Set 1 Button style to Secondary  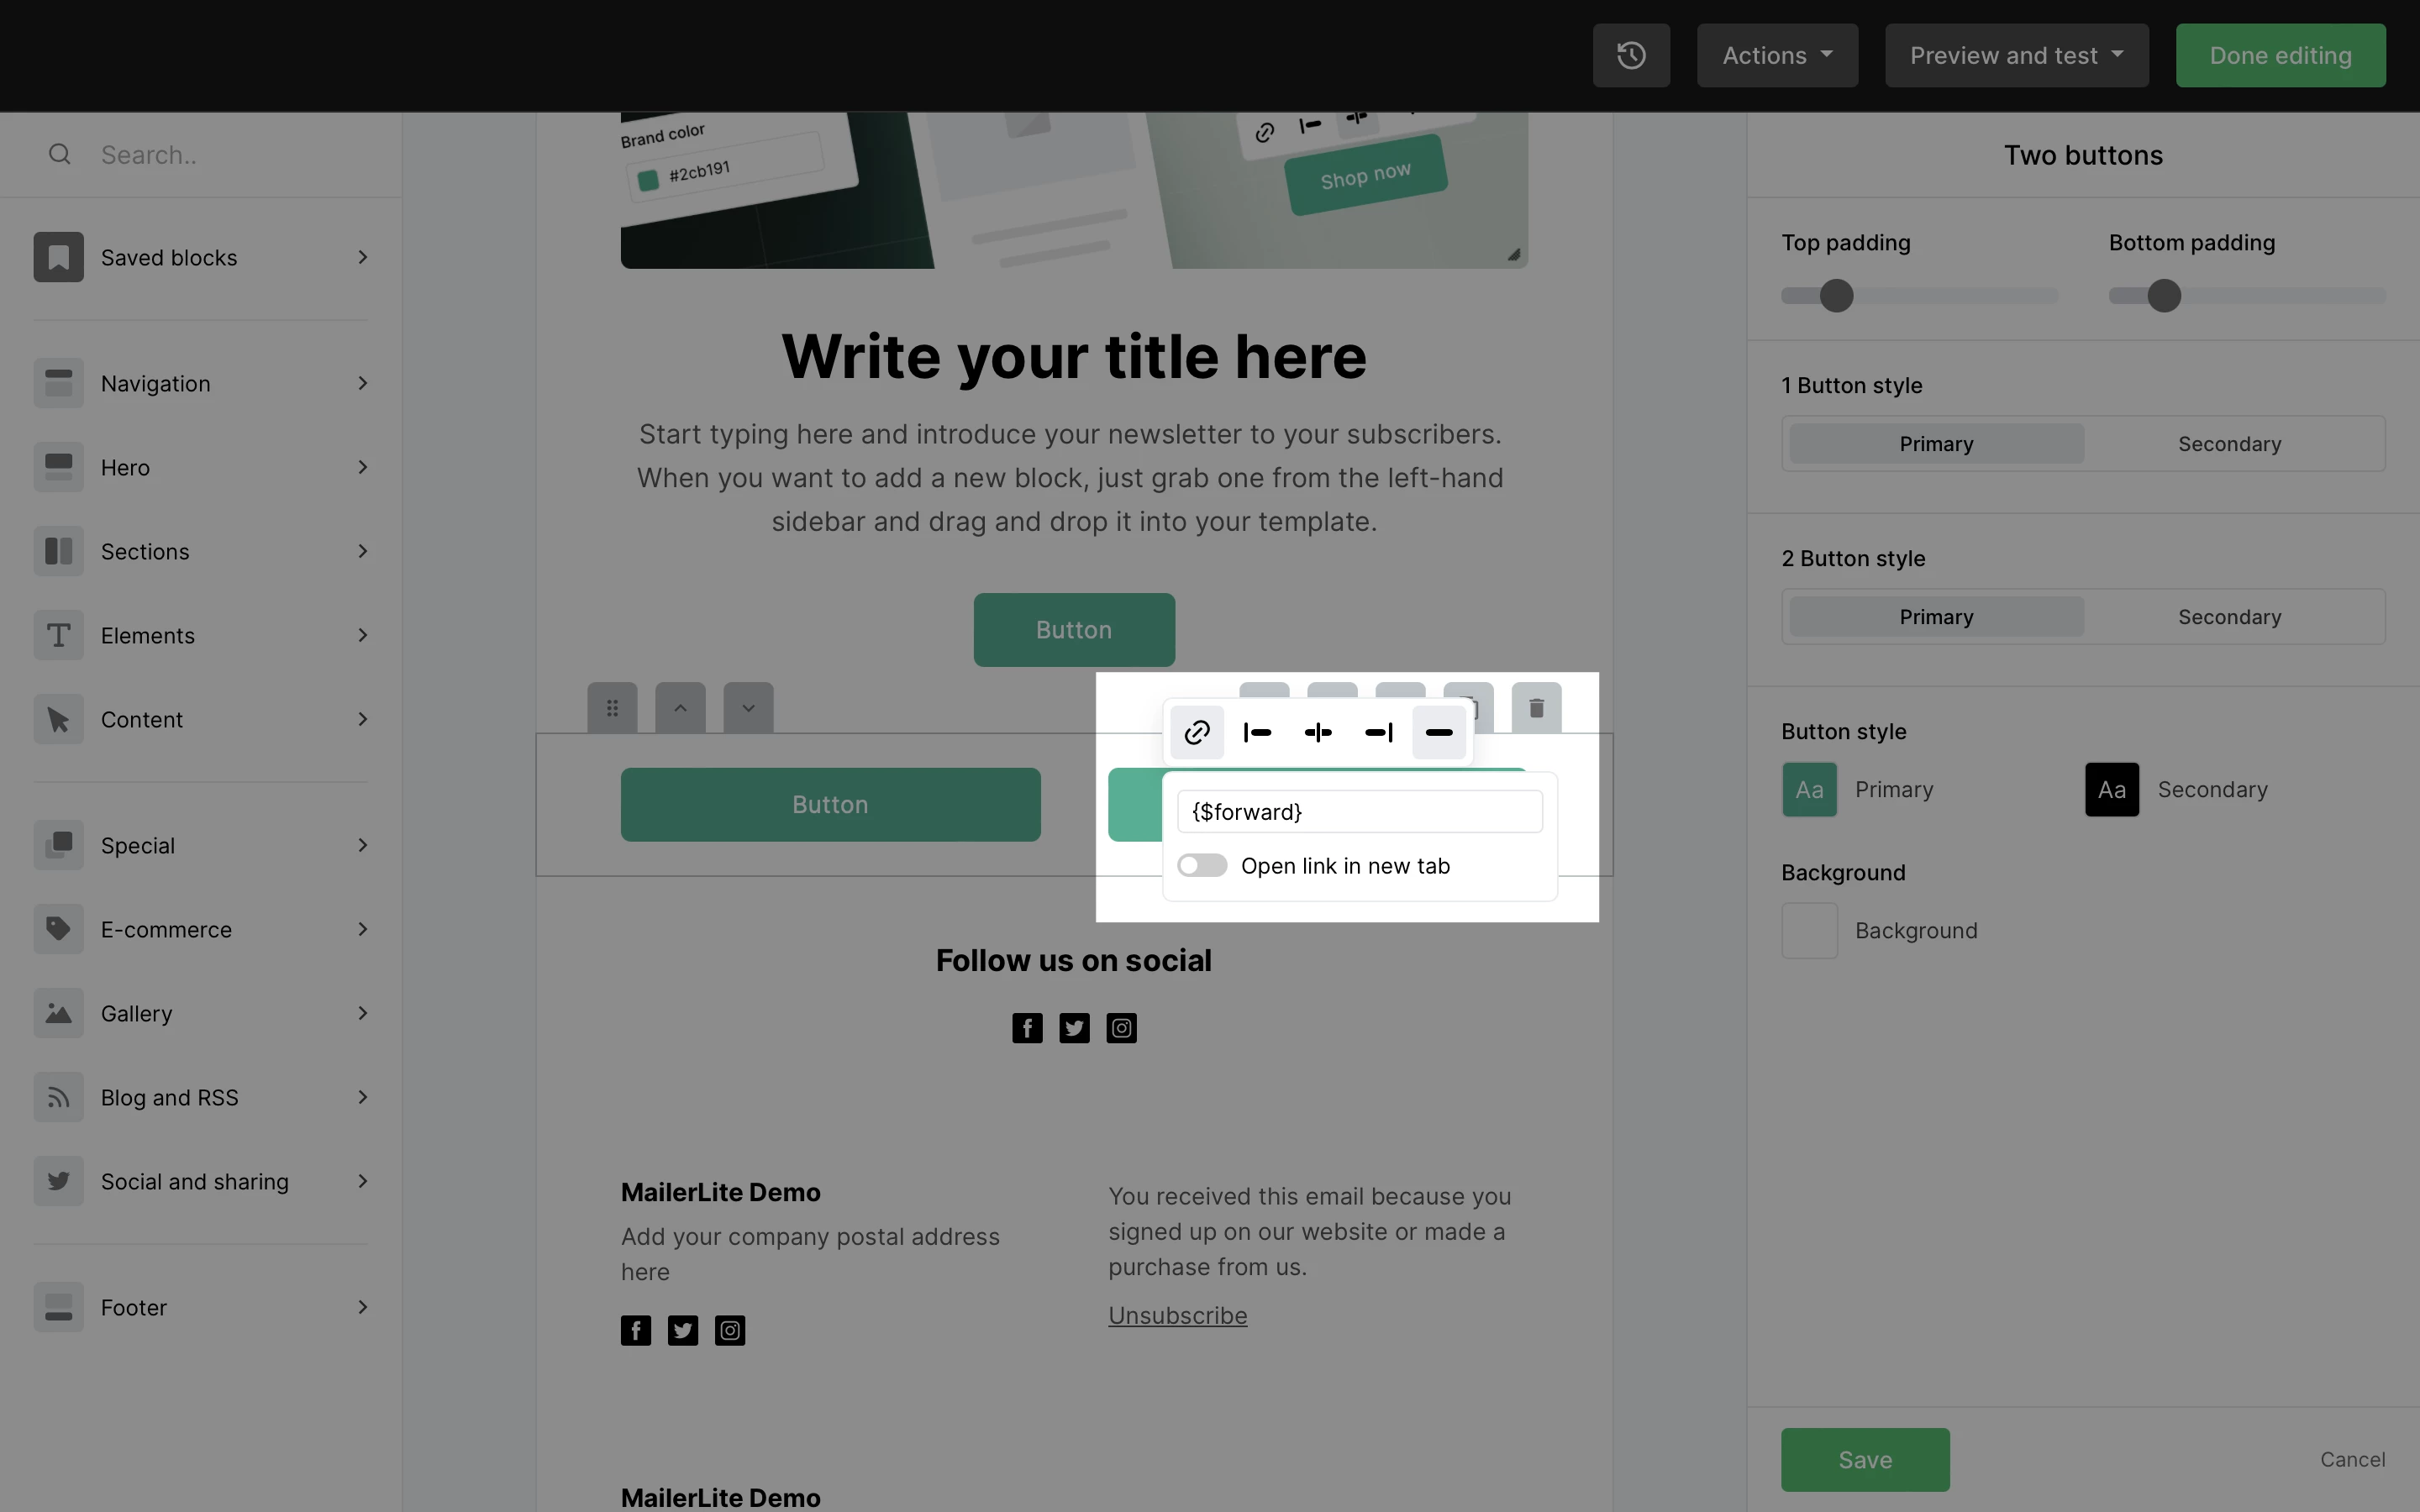pos(2229,444)
